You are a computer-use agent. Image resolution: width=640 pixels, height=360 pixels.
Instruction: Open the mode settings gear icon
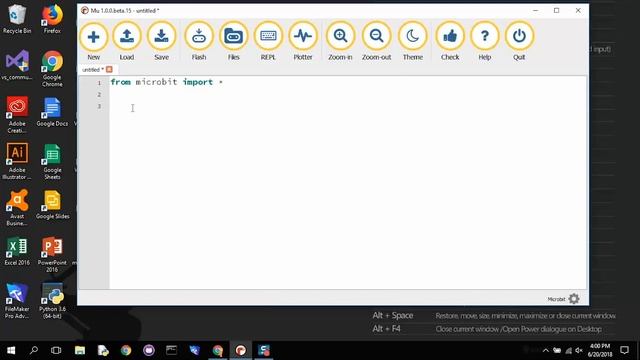pyautogui.click(x=574, y=299)
